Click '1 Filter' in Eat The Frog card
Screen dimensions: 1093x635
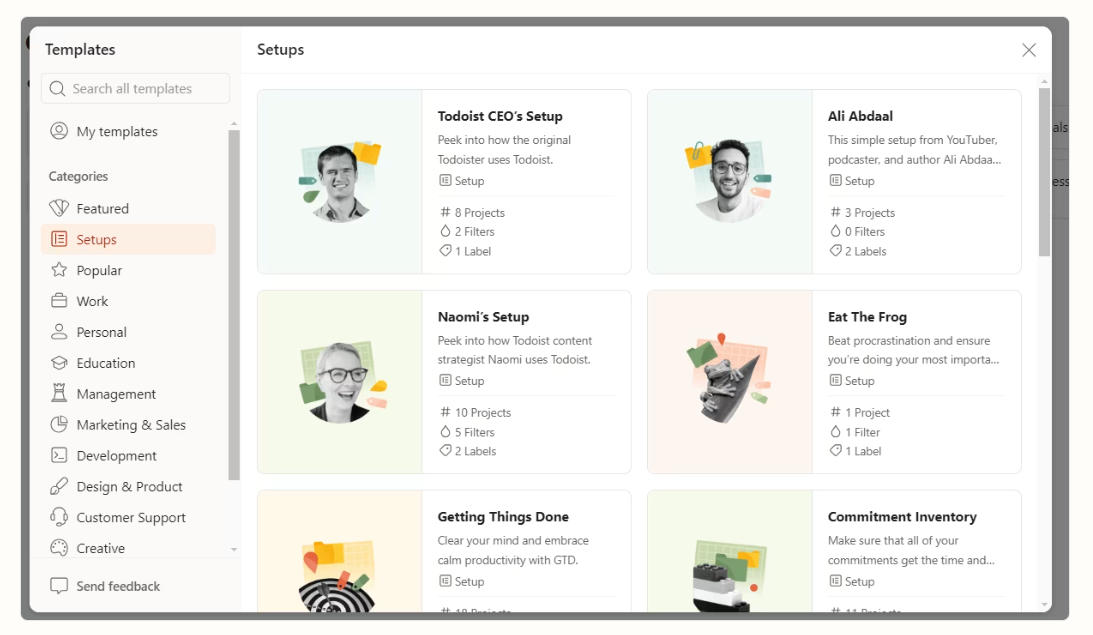pyautogui.click(x=862, y=432)
